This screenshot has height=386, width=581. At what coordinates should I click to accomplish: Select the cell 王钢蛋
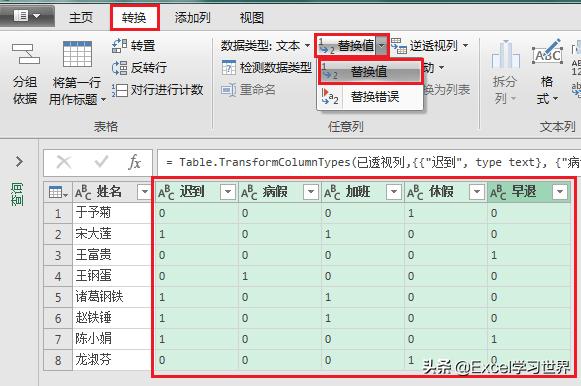point(112,276)
